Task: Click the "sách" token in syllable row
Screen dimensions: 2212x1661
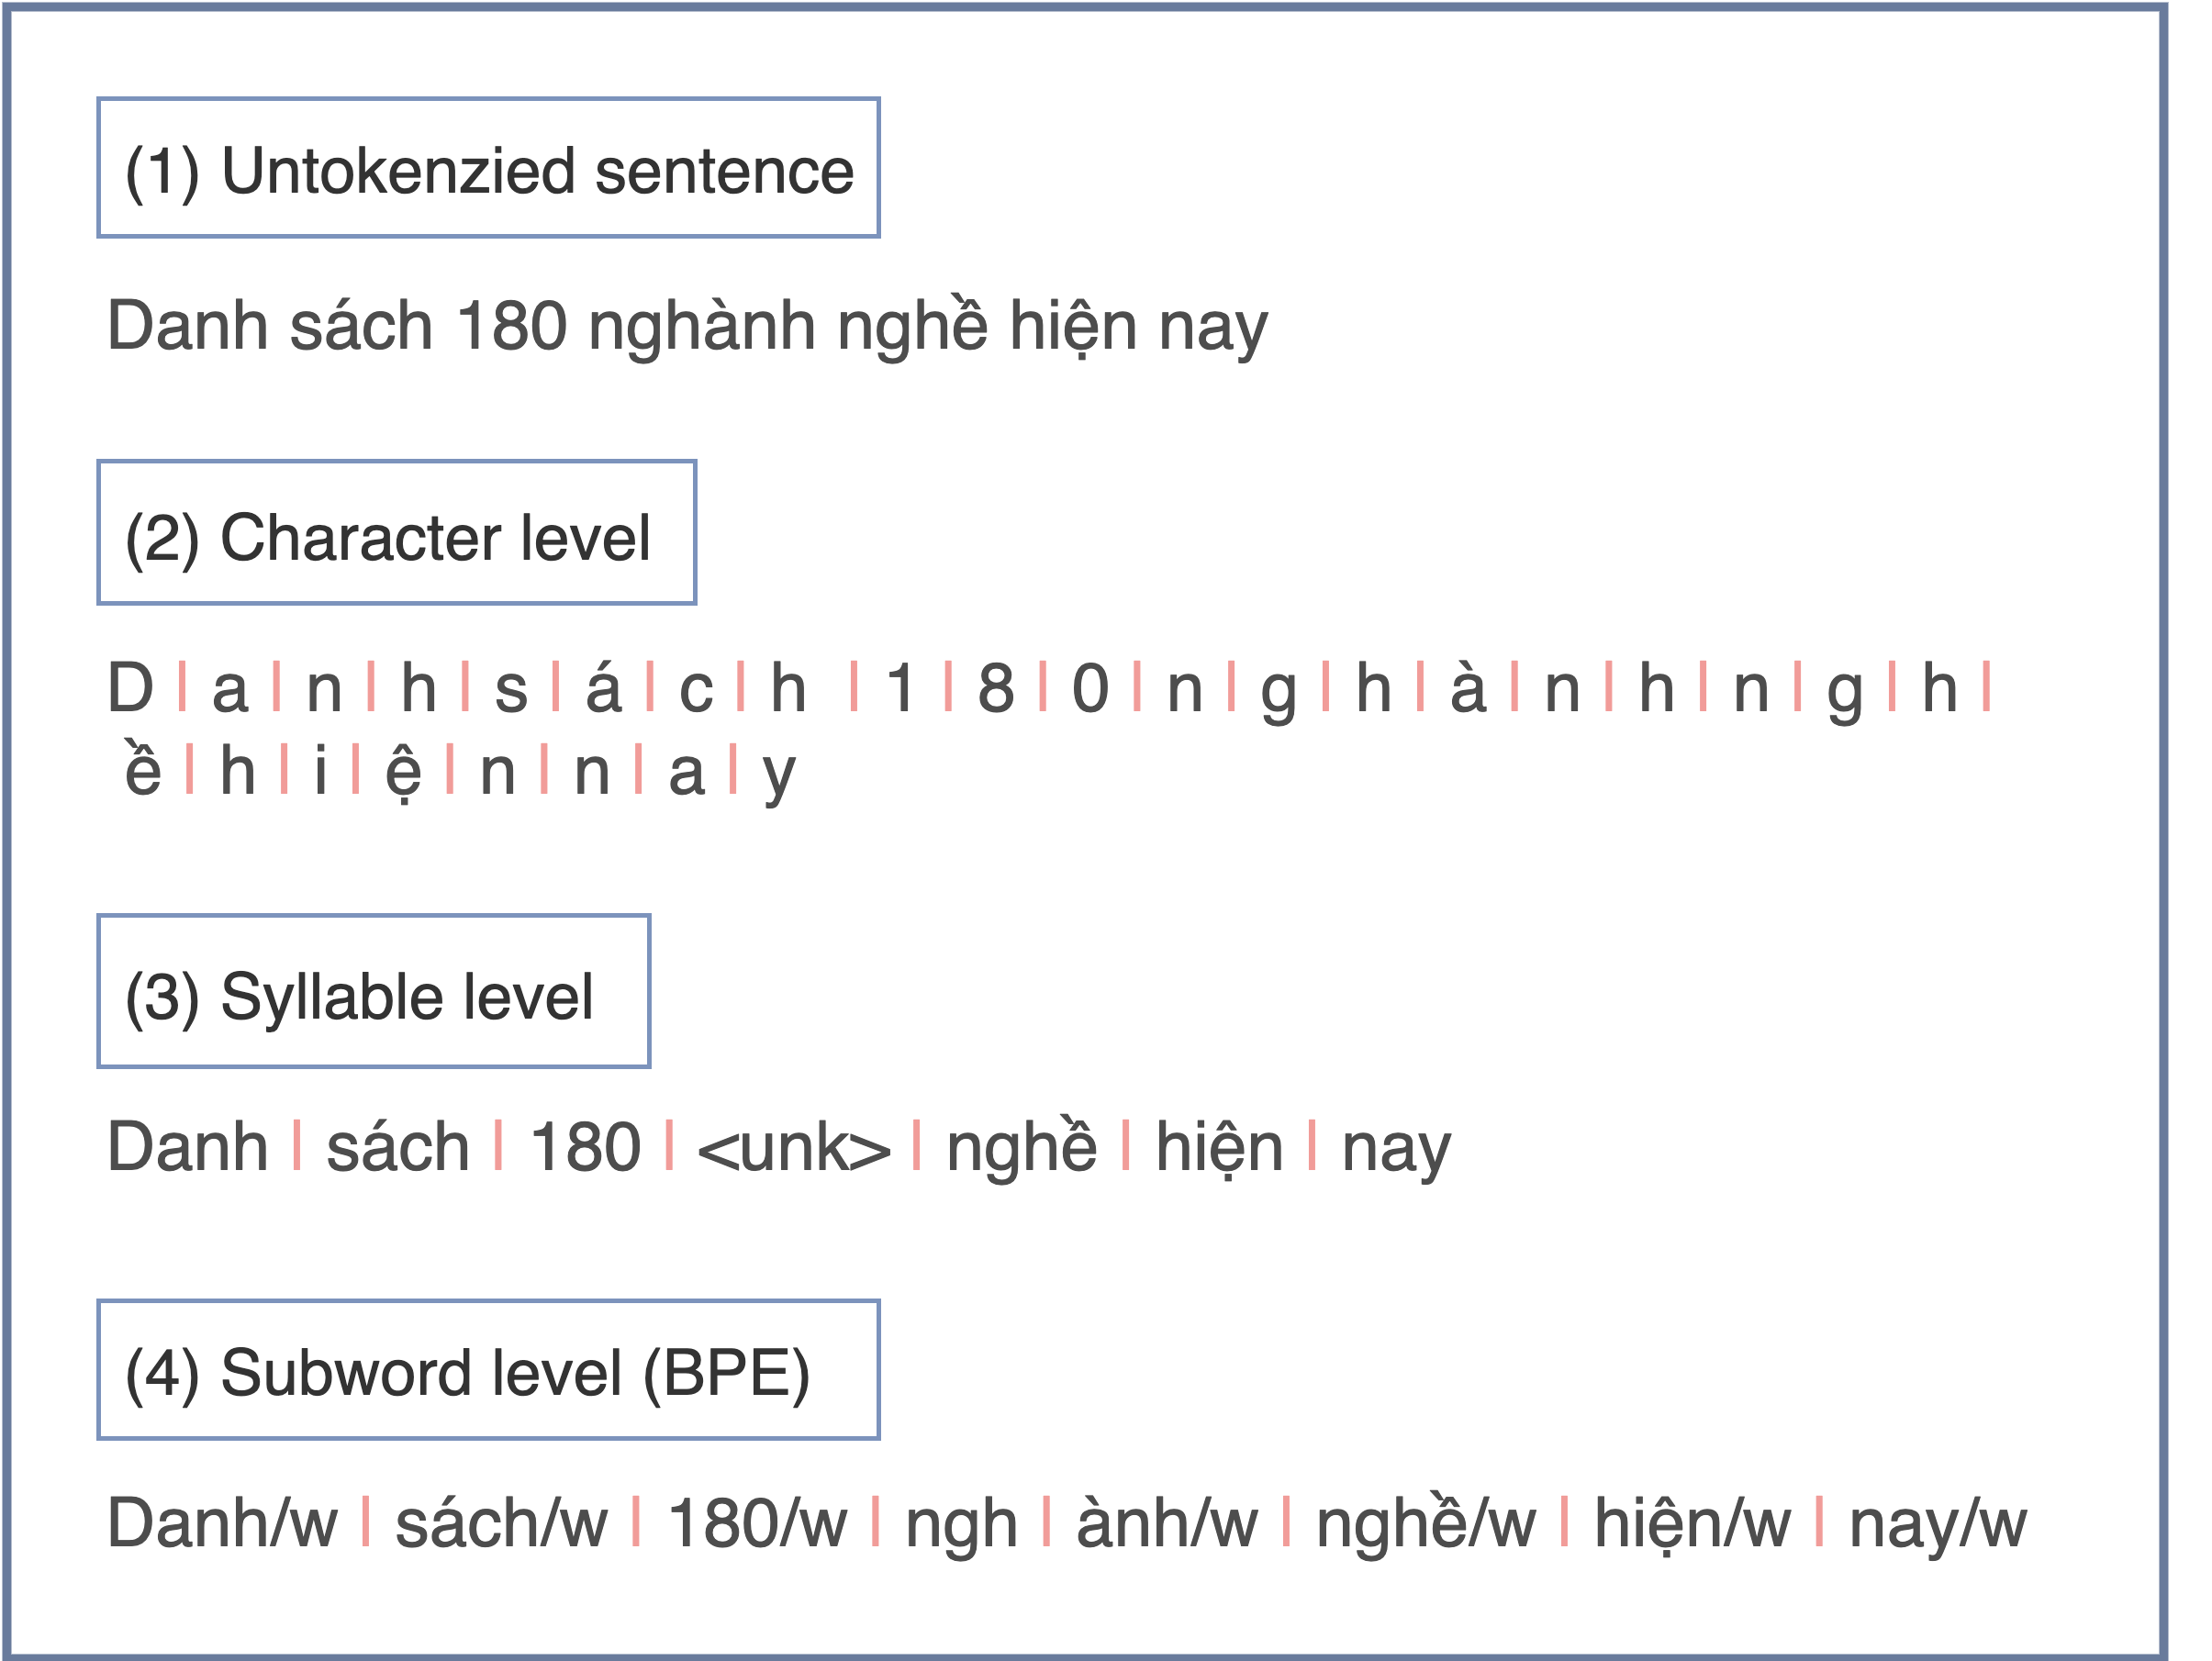Action: click(x=398, y=1146)
